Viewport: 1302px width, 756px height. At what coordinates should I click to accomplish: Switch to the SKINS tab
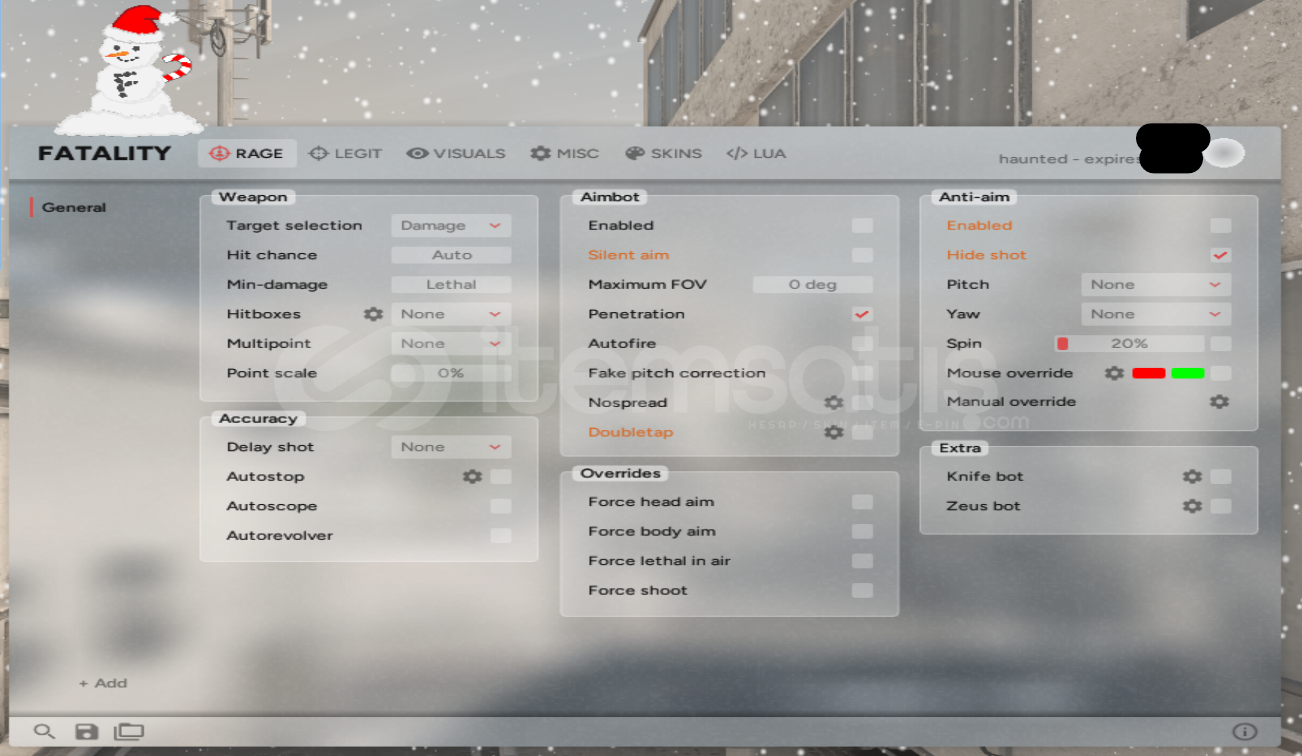point(664,154)
